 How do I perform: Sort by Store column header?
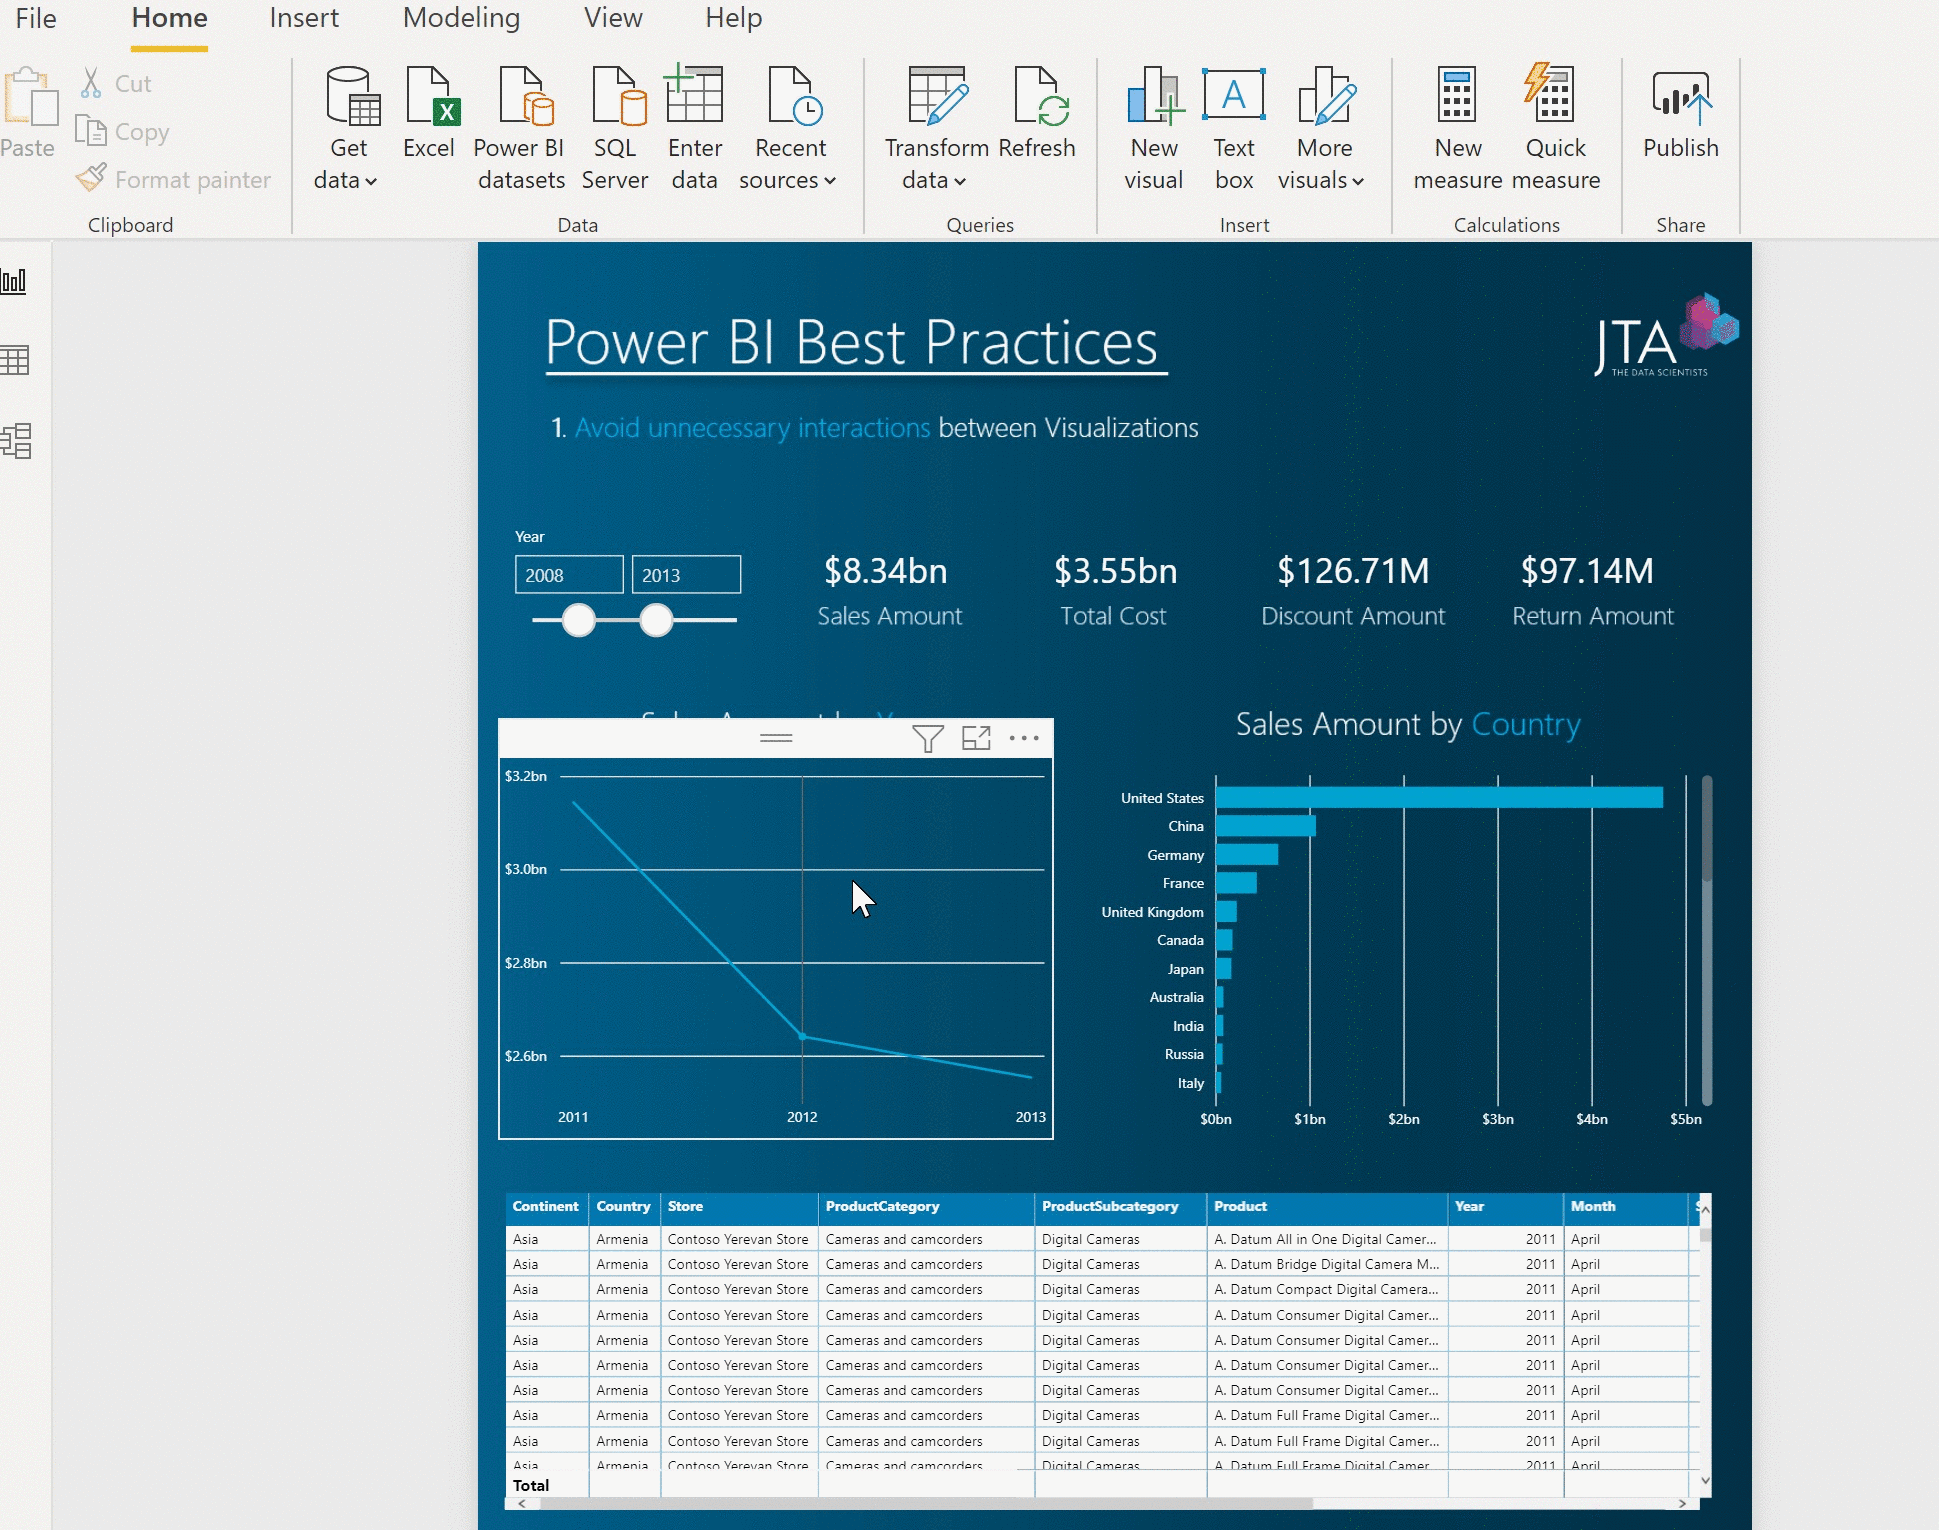tap(738, 1207)
